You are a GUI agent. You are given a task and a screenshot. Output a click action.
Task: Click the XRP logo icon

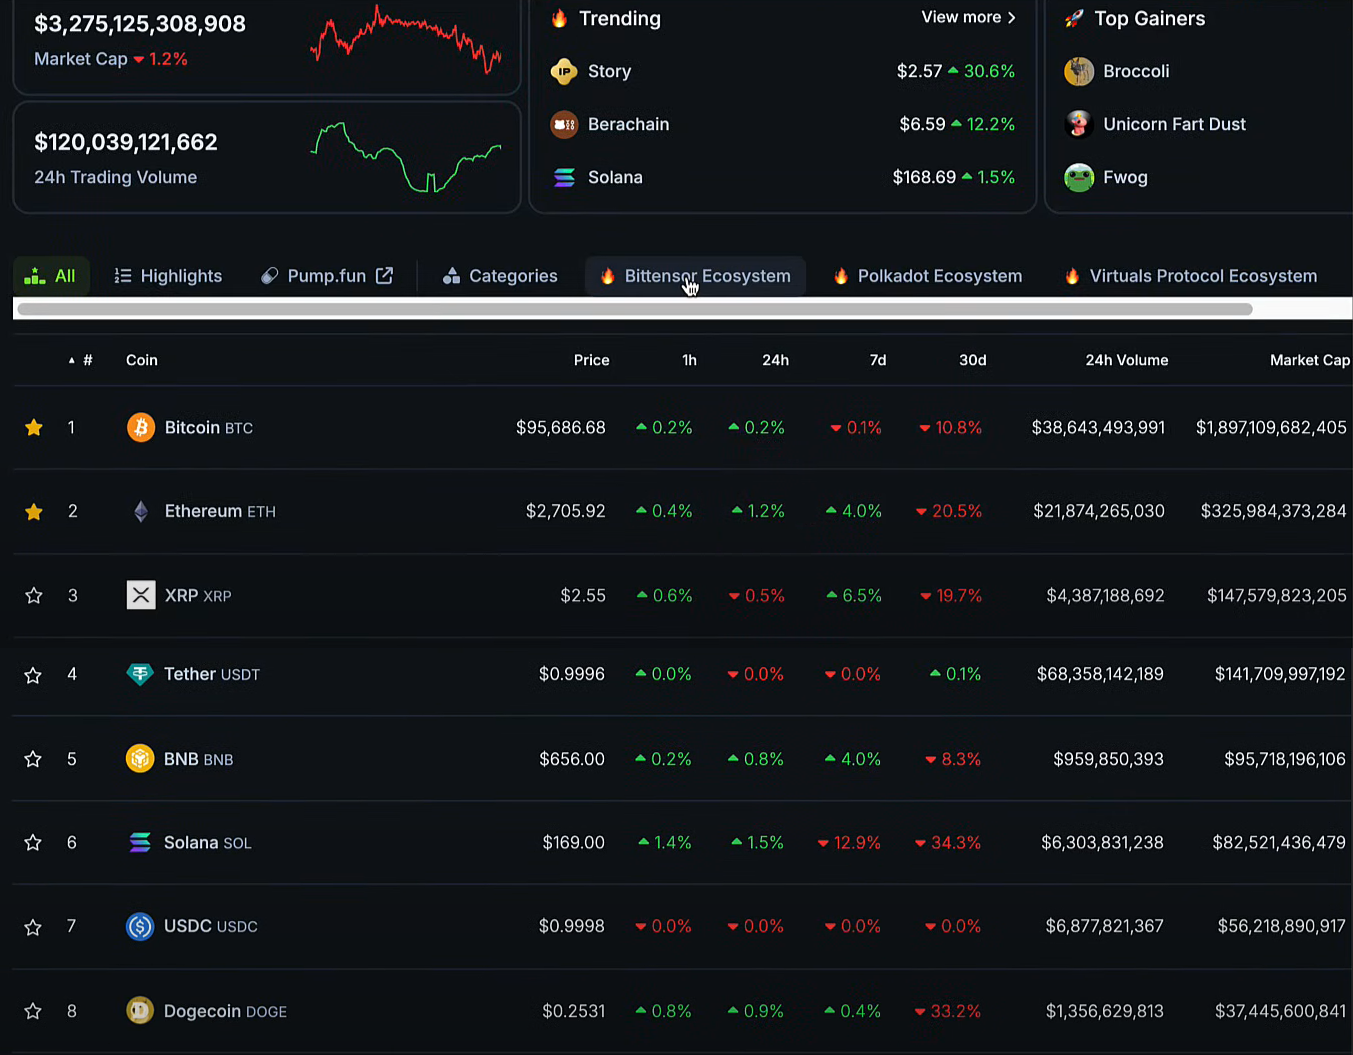(x=141, y=596)
